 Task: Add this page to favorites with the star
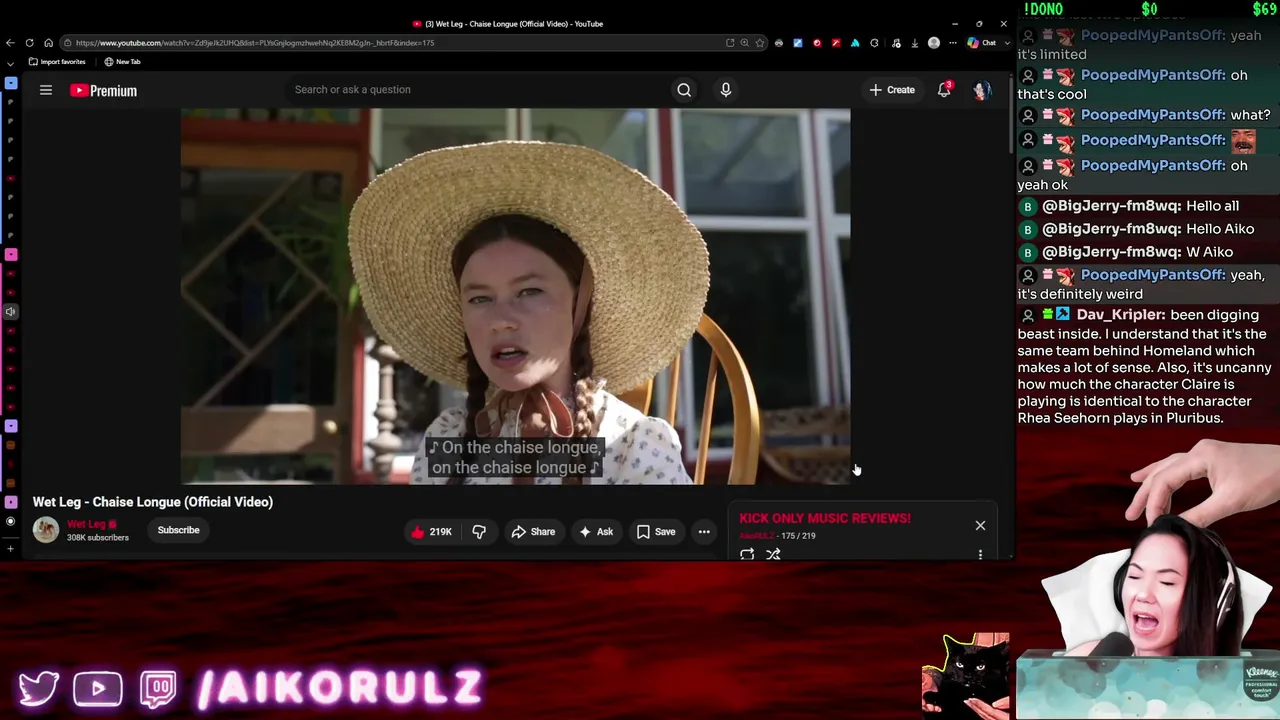point(760,43)
